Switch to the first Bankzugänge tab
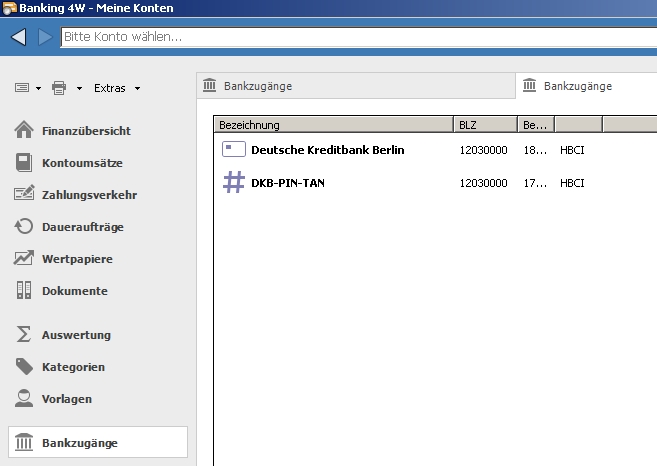Image resolution: width=657 pixels, height=466 pixels. (356, 86)
